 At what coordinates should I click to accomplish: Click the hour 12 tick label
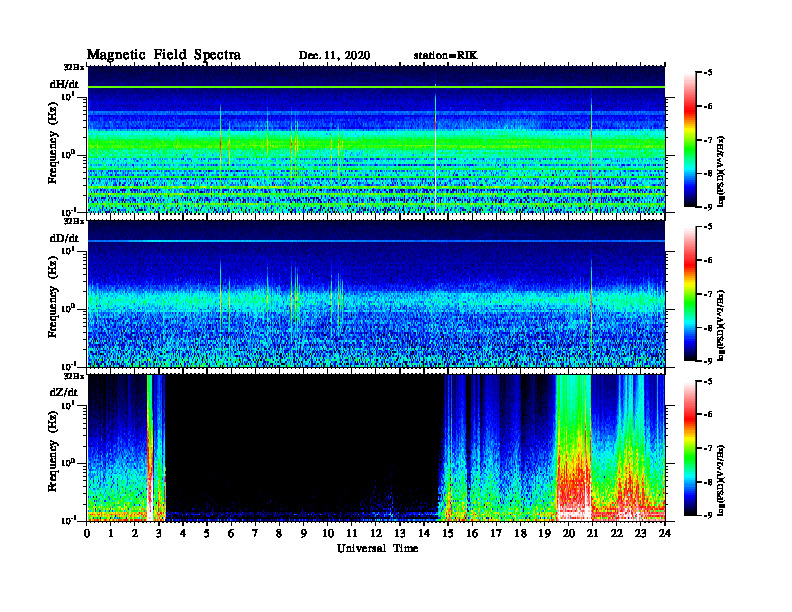click(376, 533)
